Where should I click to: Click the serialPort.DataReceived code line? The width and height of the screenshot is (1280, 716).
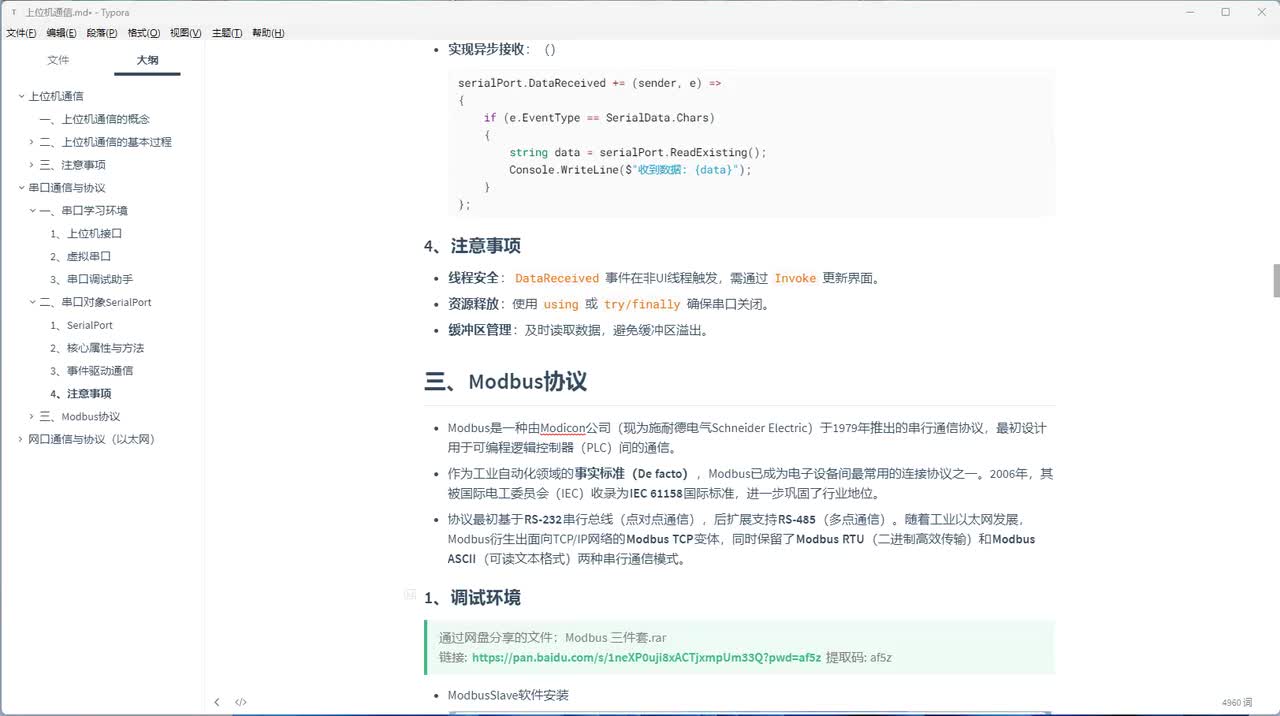pos(590,83)
